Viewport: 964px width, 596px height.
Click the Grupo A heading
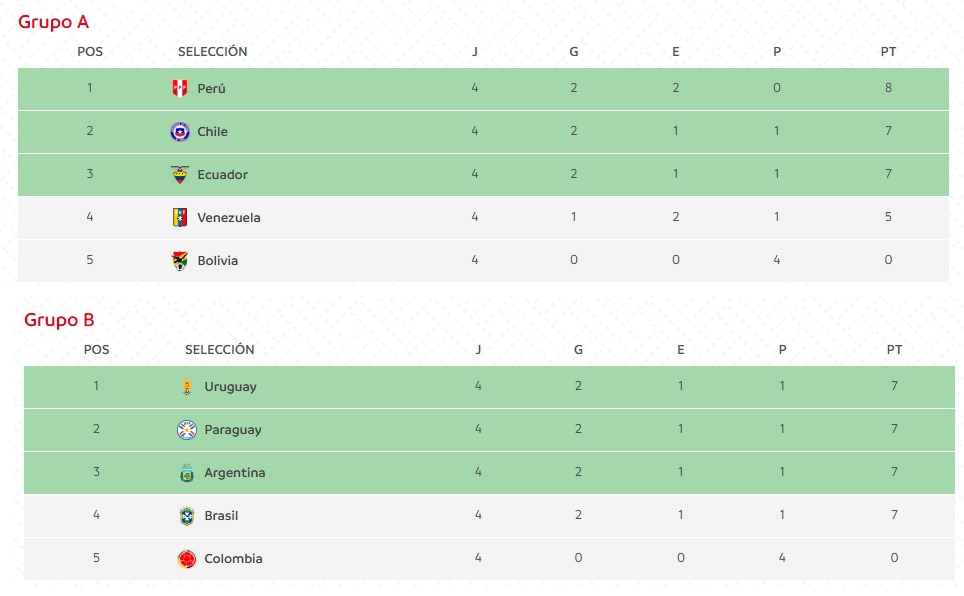click(52, 22)
